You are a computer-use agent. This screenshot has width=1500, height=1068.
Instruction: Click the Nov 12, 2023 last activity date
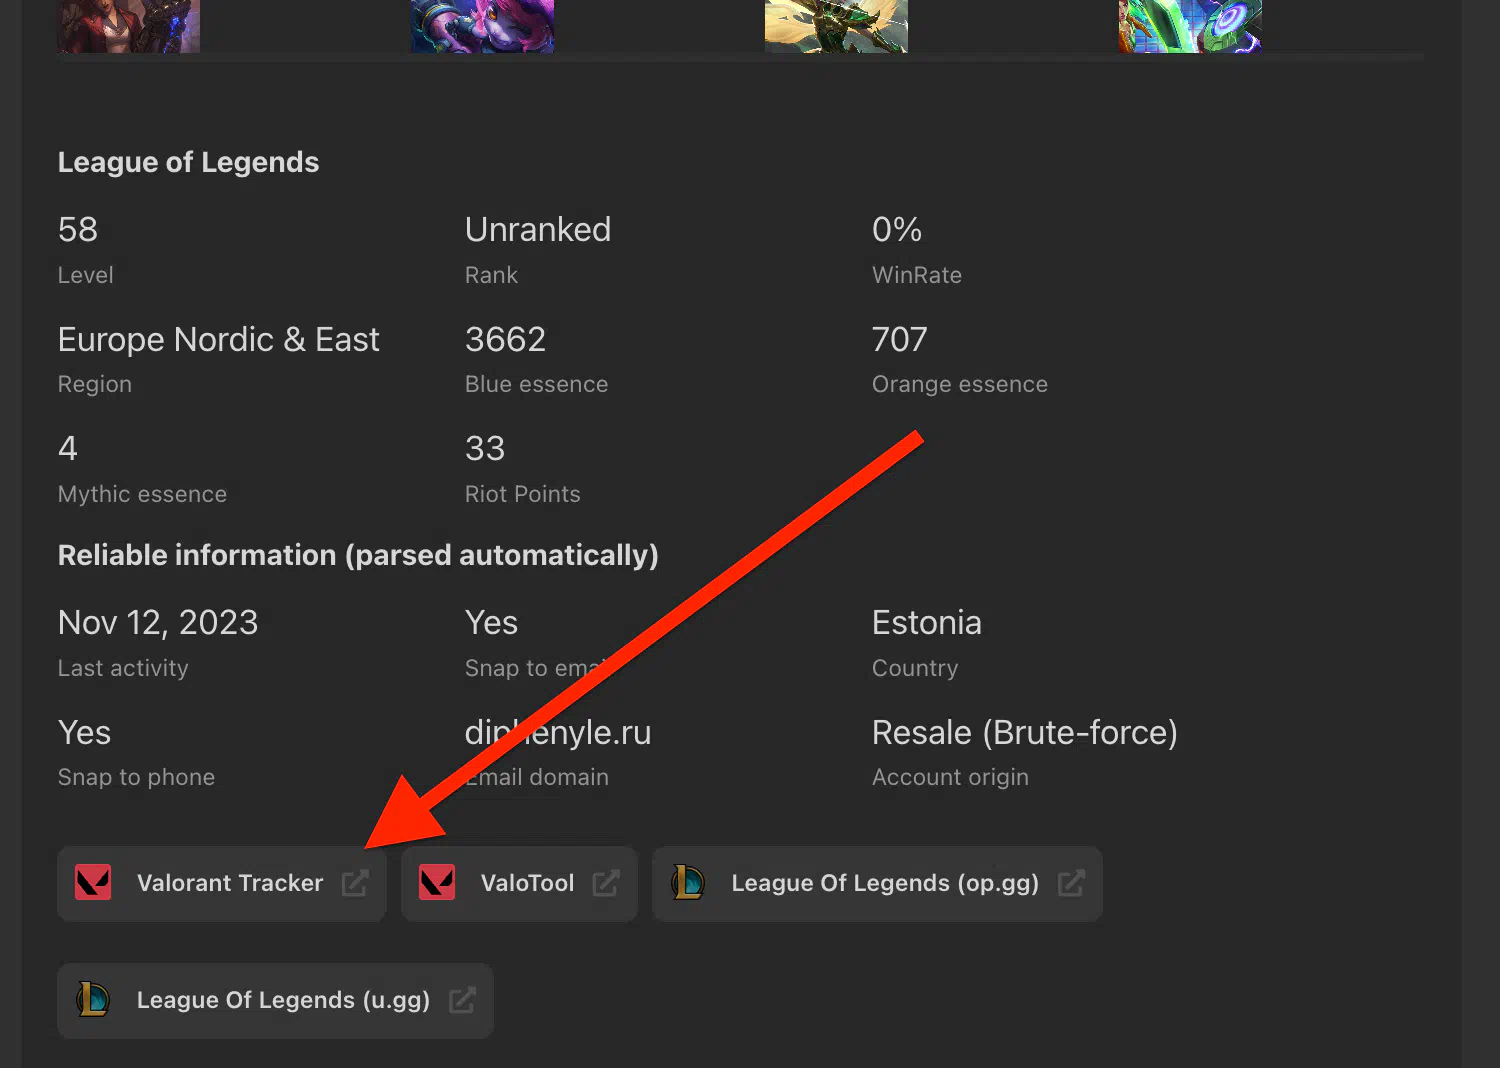click(x=158, y=623)
